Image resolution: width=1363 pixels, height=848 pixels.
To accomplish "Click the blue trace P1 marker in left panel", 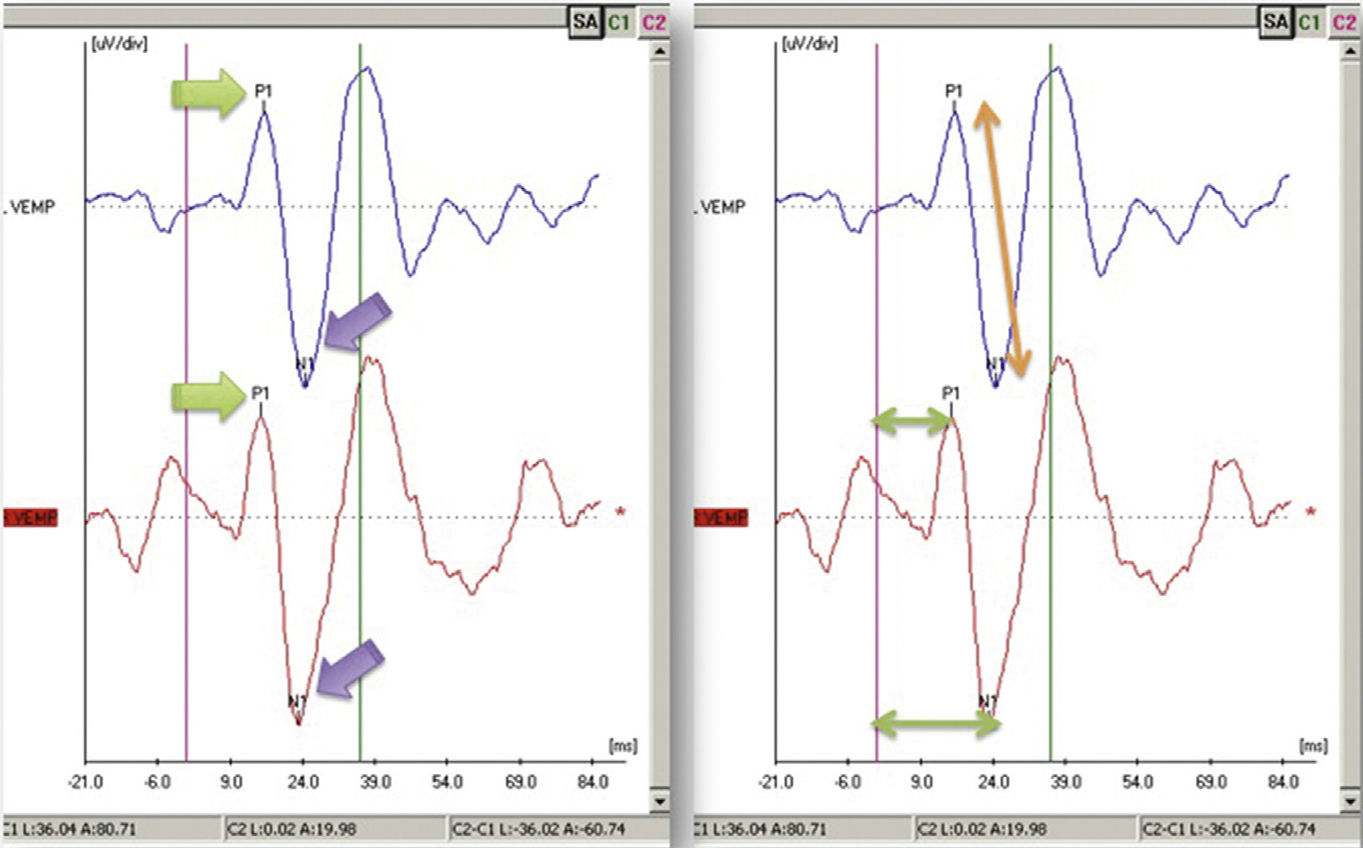I will coord(263,92).
